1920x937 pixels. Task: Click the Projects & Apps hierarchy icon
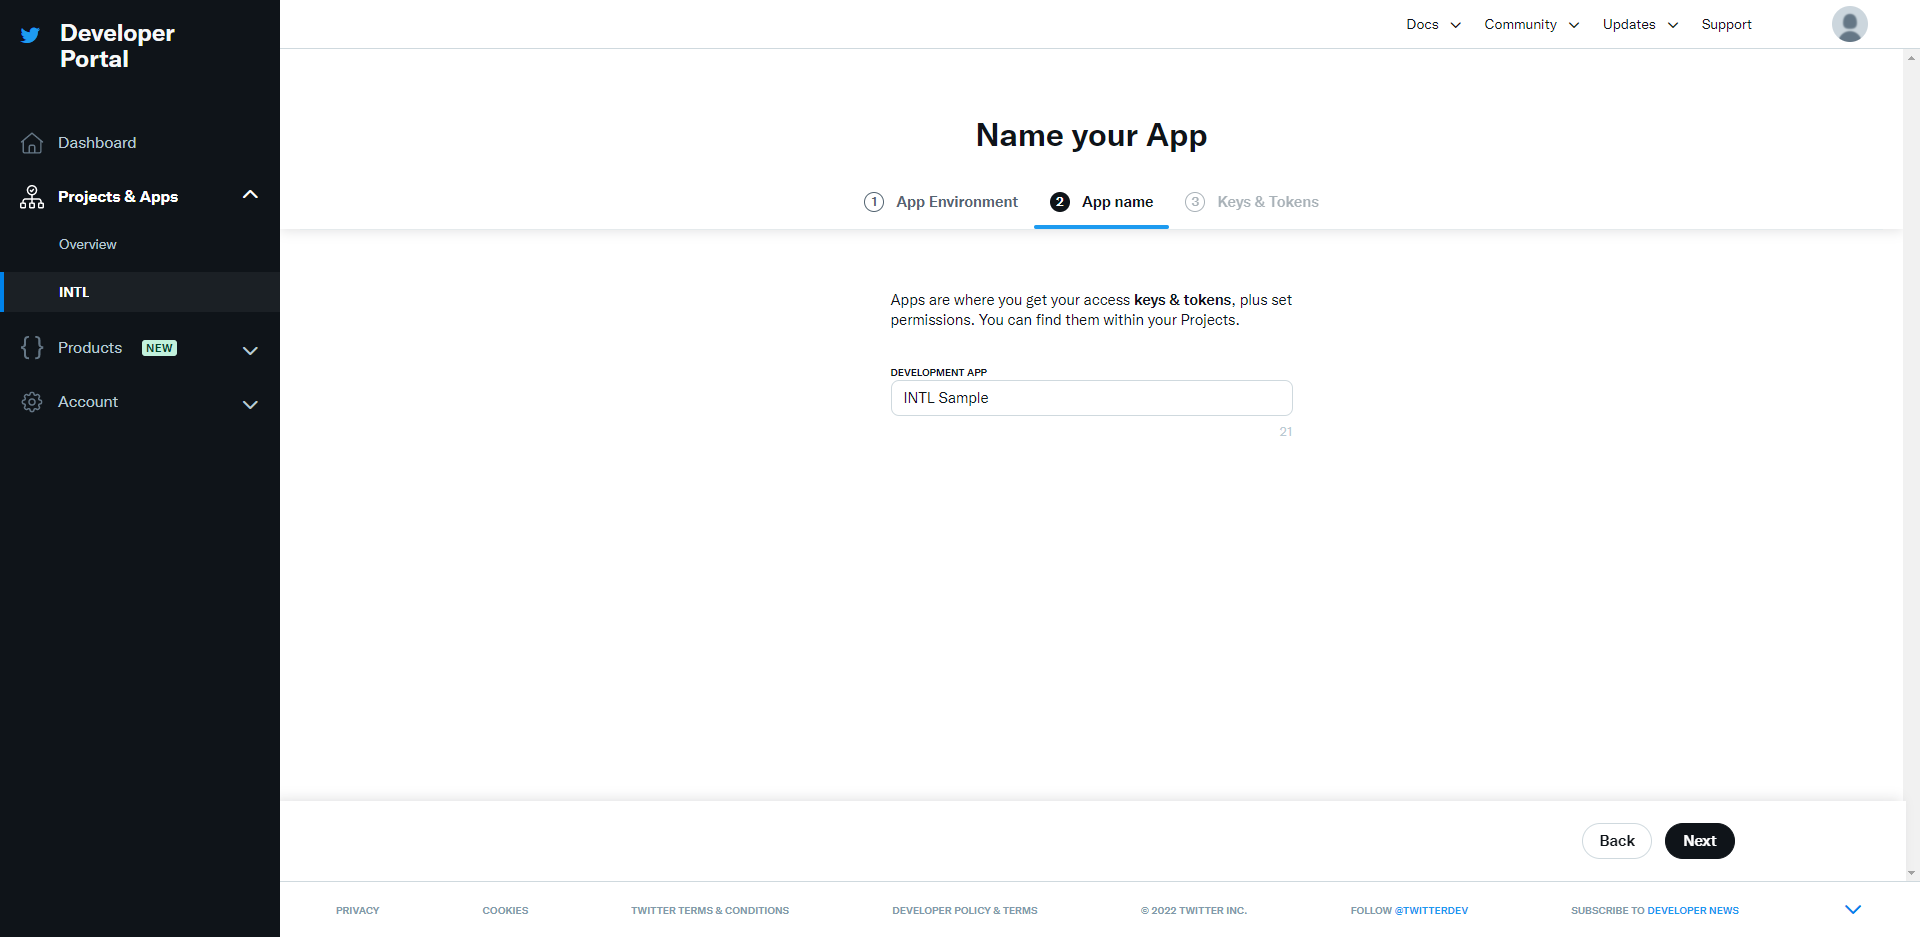[31, 196]
